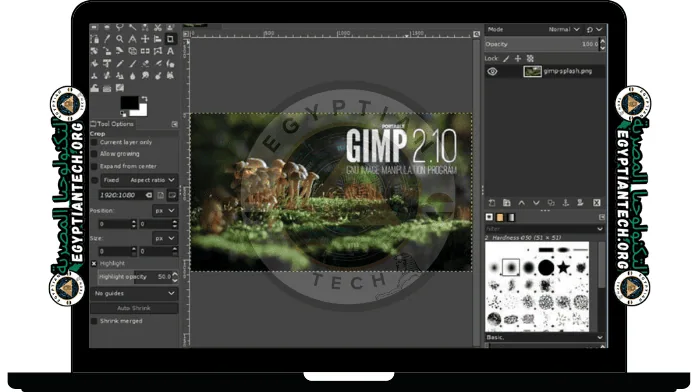This screenshot has height=392, width=698.
Task: Enable Shrink merged checkbox
Action: 94,321
